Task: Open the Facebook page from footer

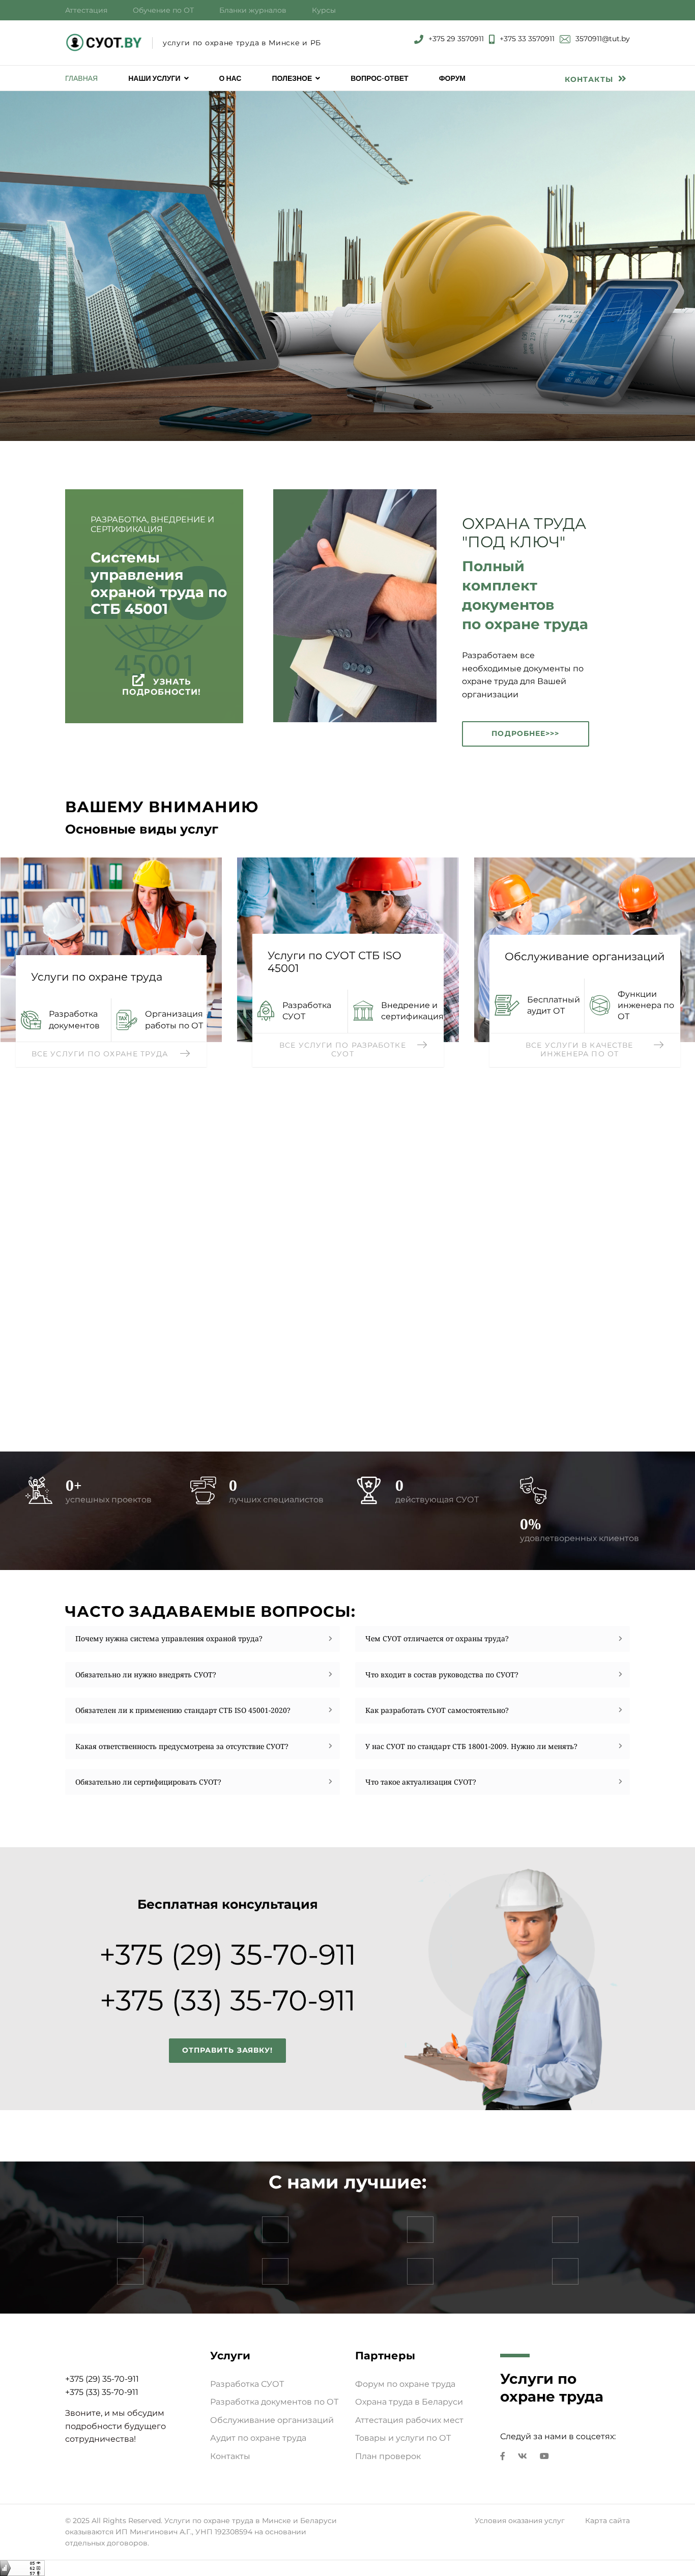Action: 502,2456
